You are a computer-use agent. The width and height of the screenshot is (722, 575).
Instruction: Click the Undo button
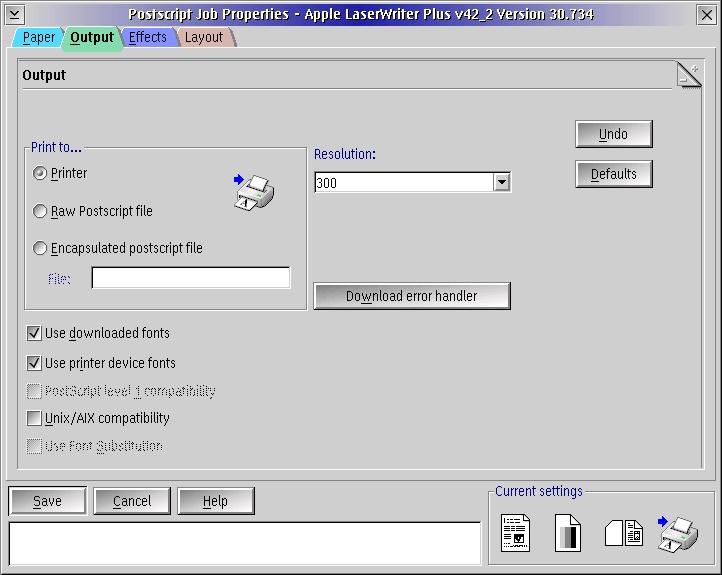tap(613, 134)
